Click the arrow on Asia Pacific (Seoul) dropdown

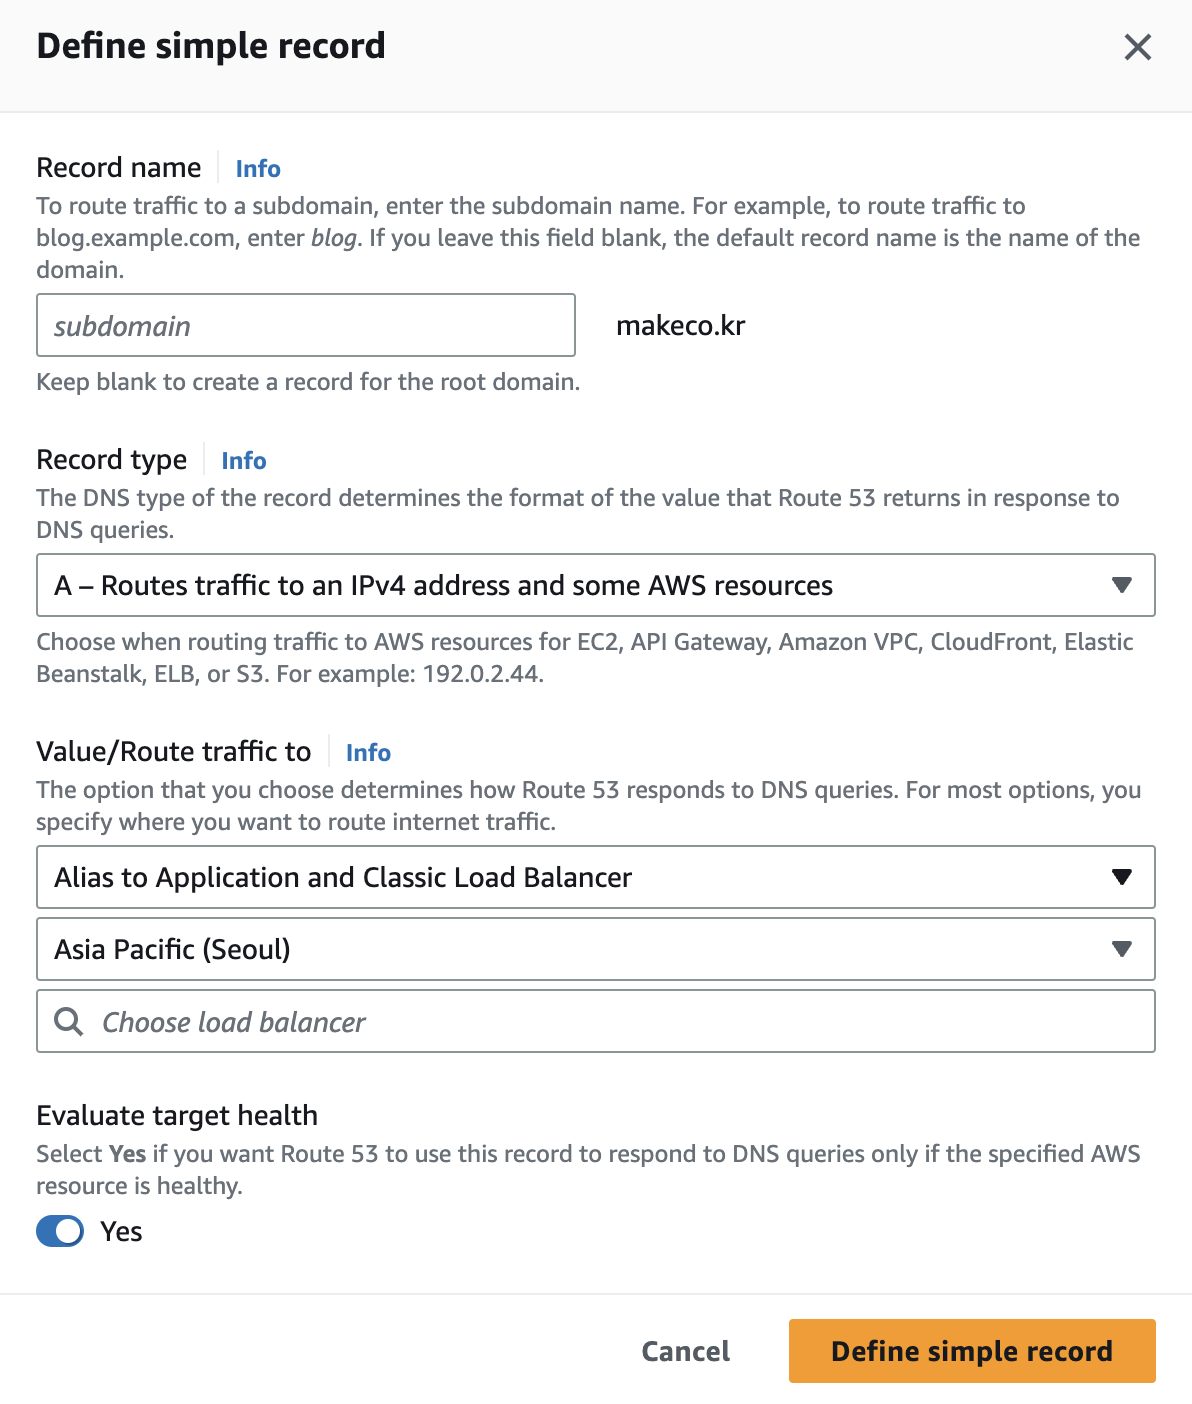coord(1122,949)
